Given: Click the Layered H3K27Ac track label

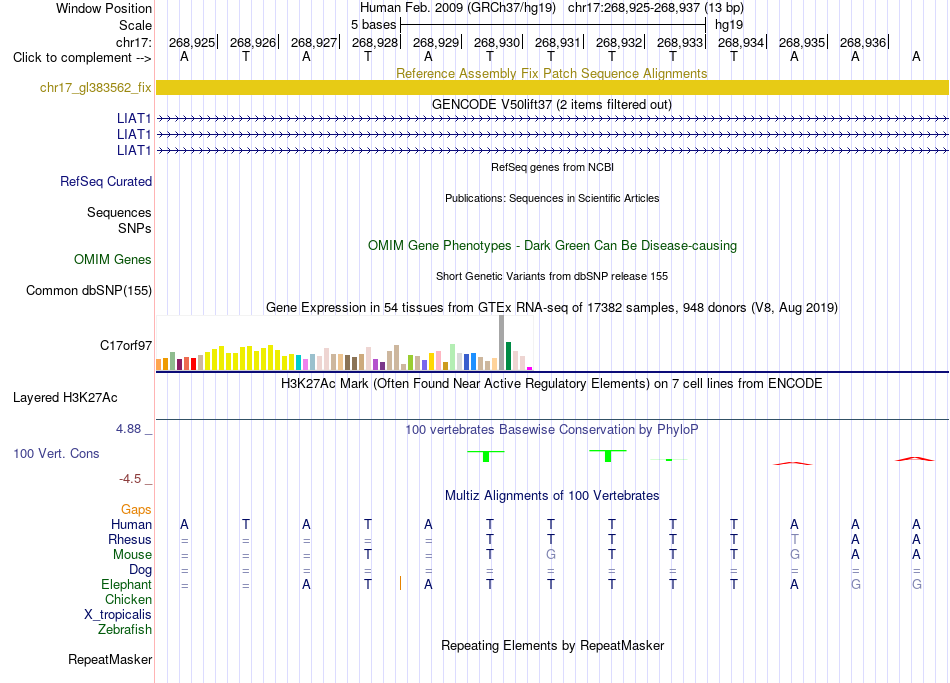Looking at the screenshot, I should tap(65, 398).
